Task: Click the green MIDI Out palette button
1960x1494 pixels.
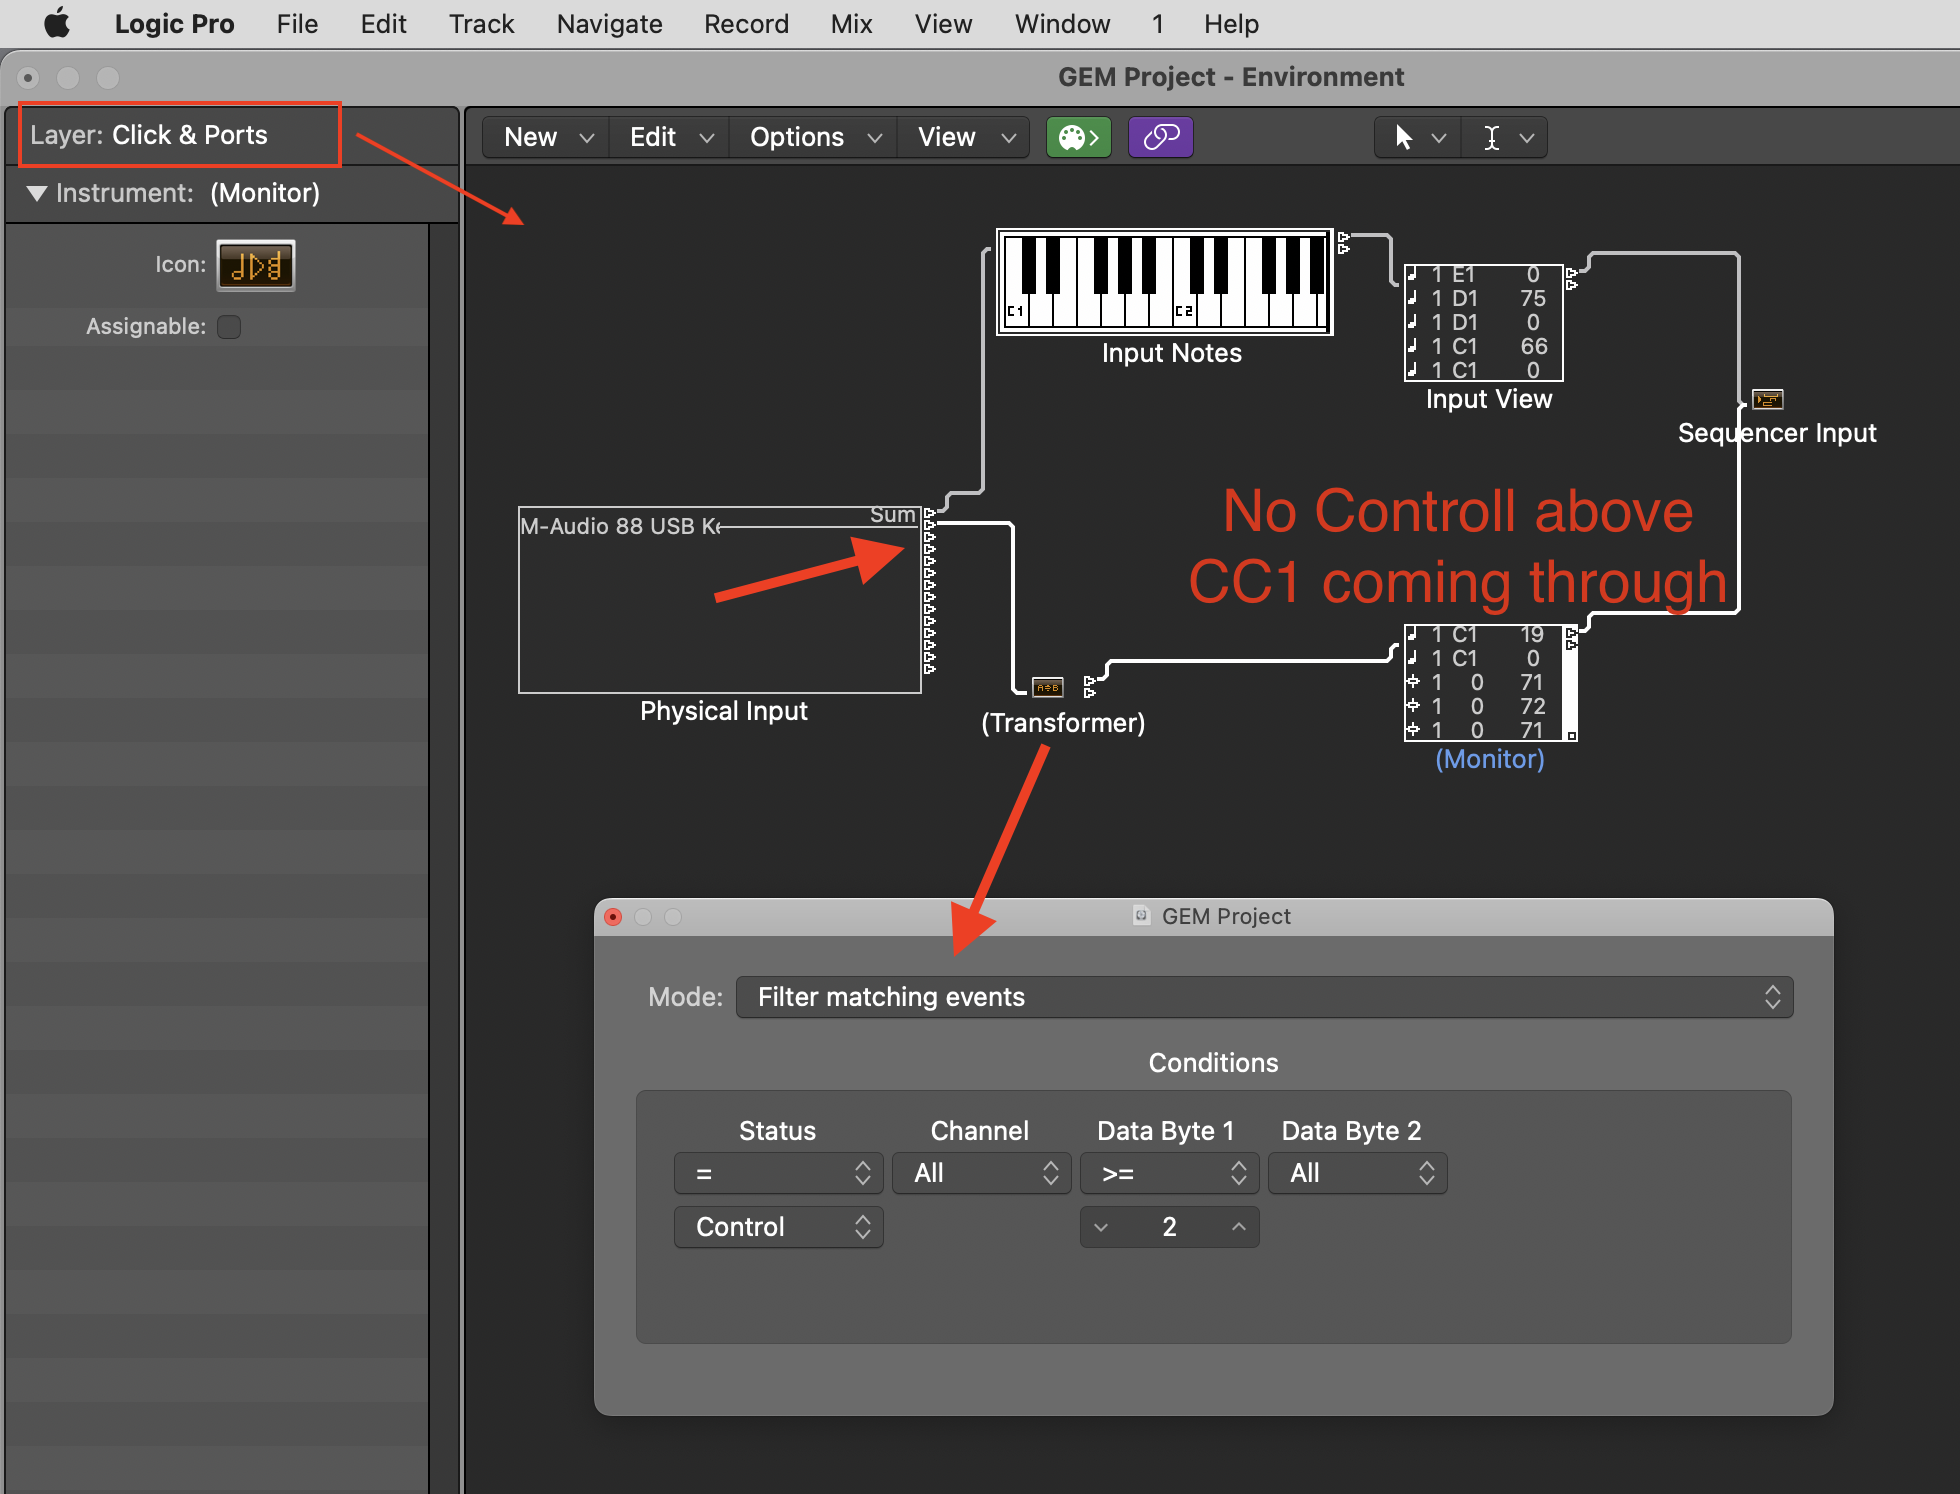Action: click(1078, 137)
